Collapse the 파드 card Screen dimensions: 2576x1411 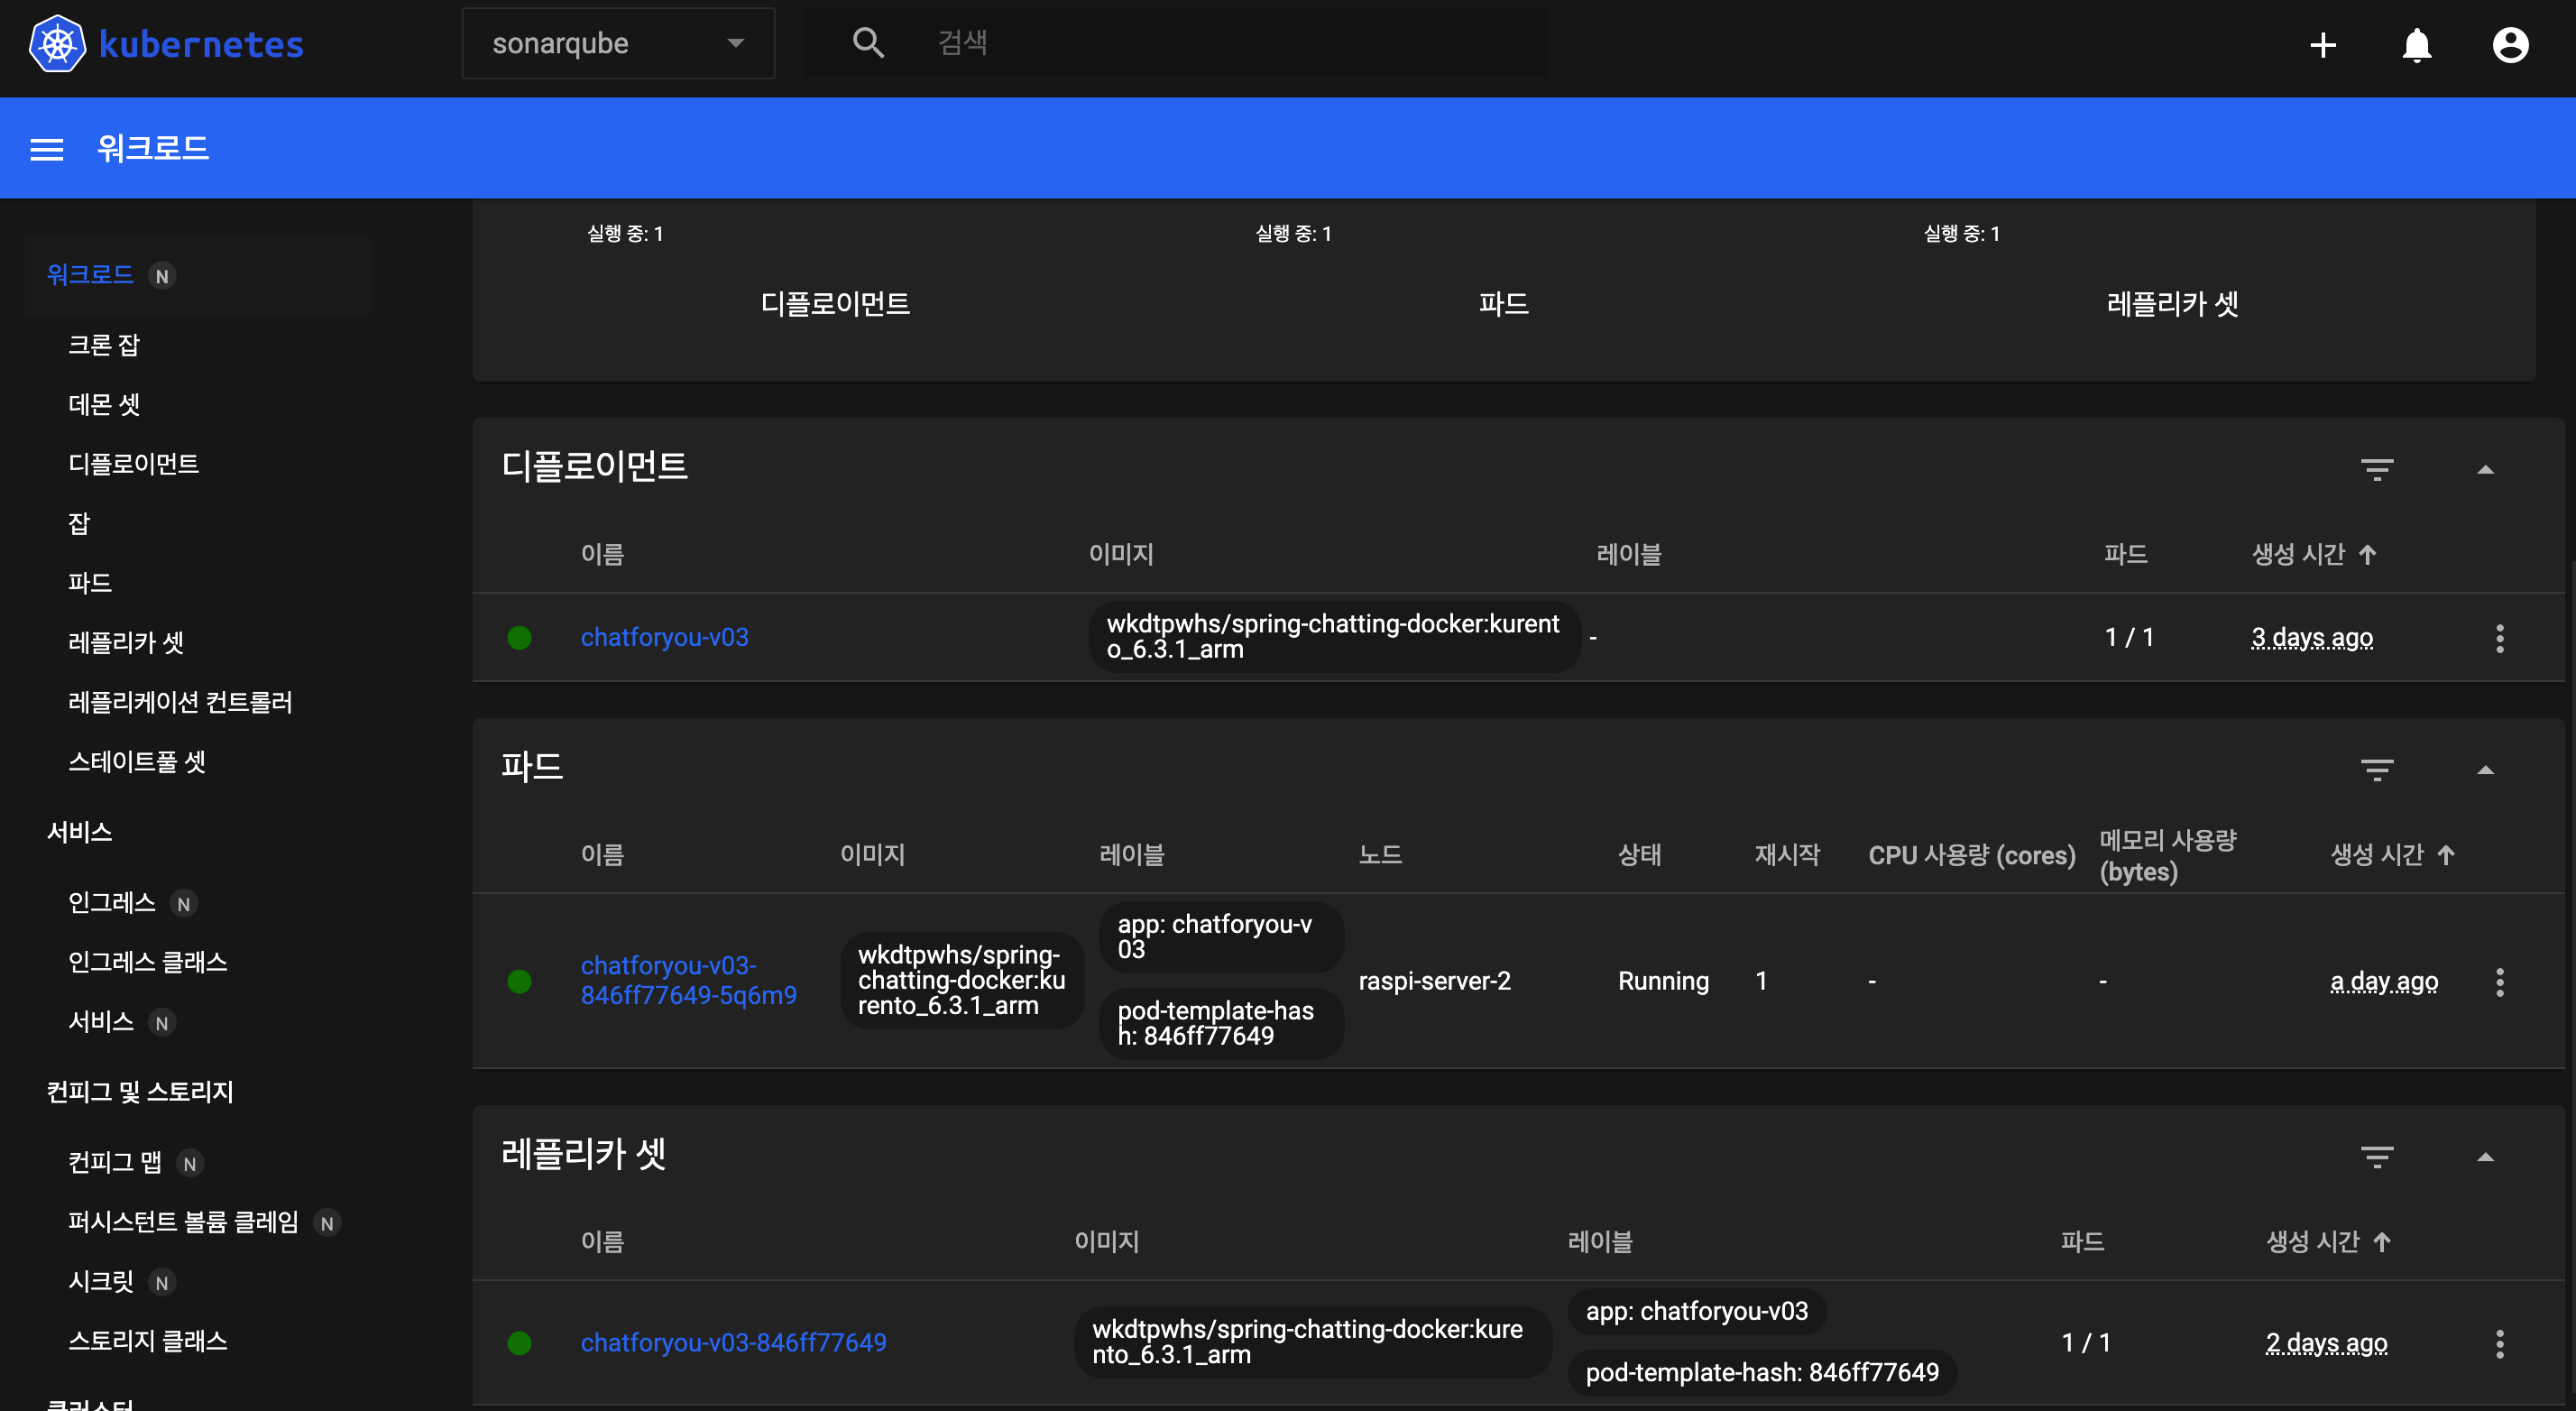[2485, 769]
